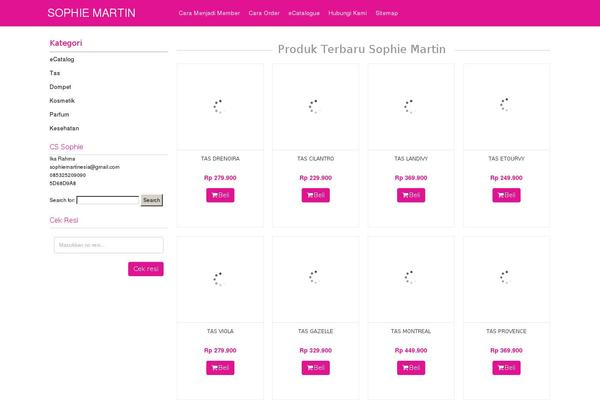This screenshot has height=400, width=600.
Task: Open TAS MONTREAL product title
Action: coord(411,331)
